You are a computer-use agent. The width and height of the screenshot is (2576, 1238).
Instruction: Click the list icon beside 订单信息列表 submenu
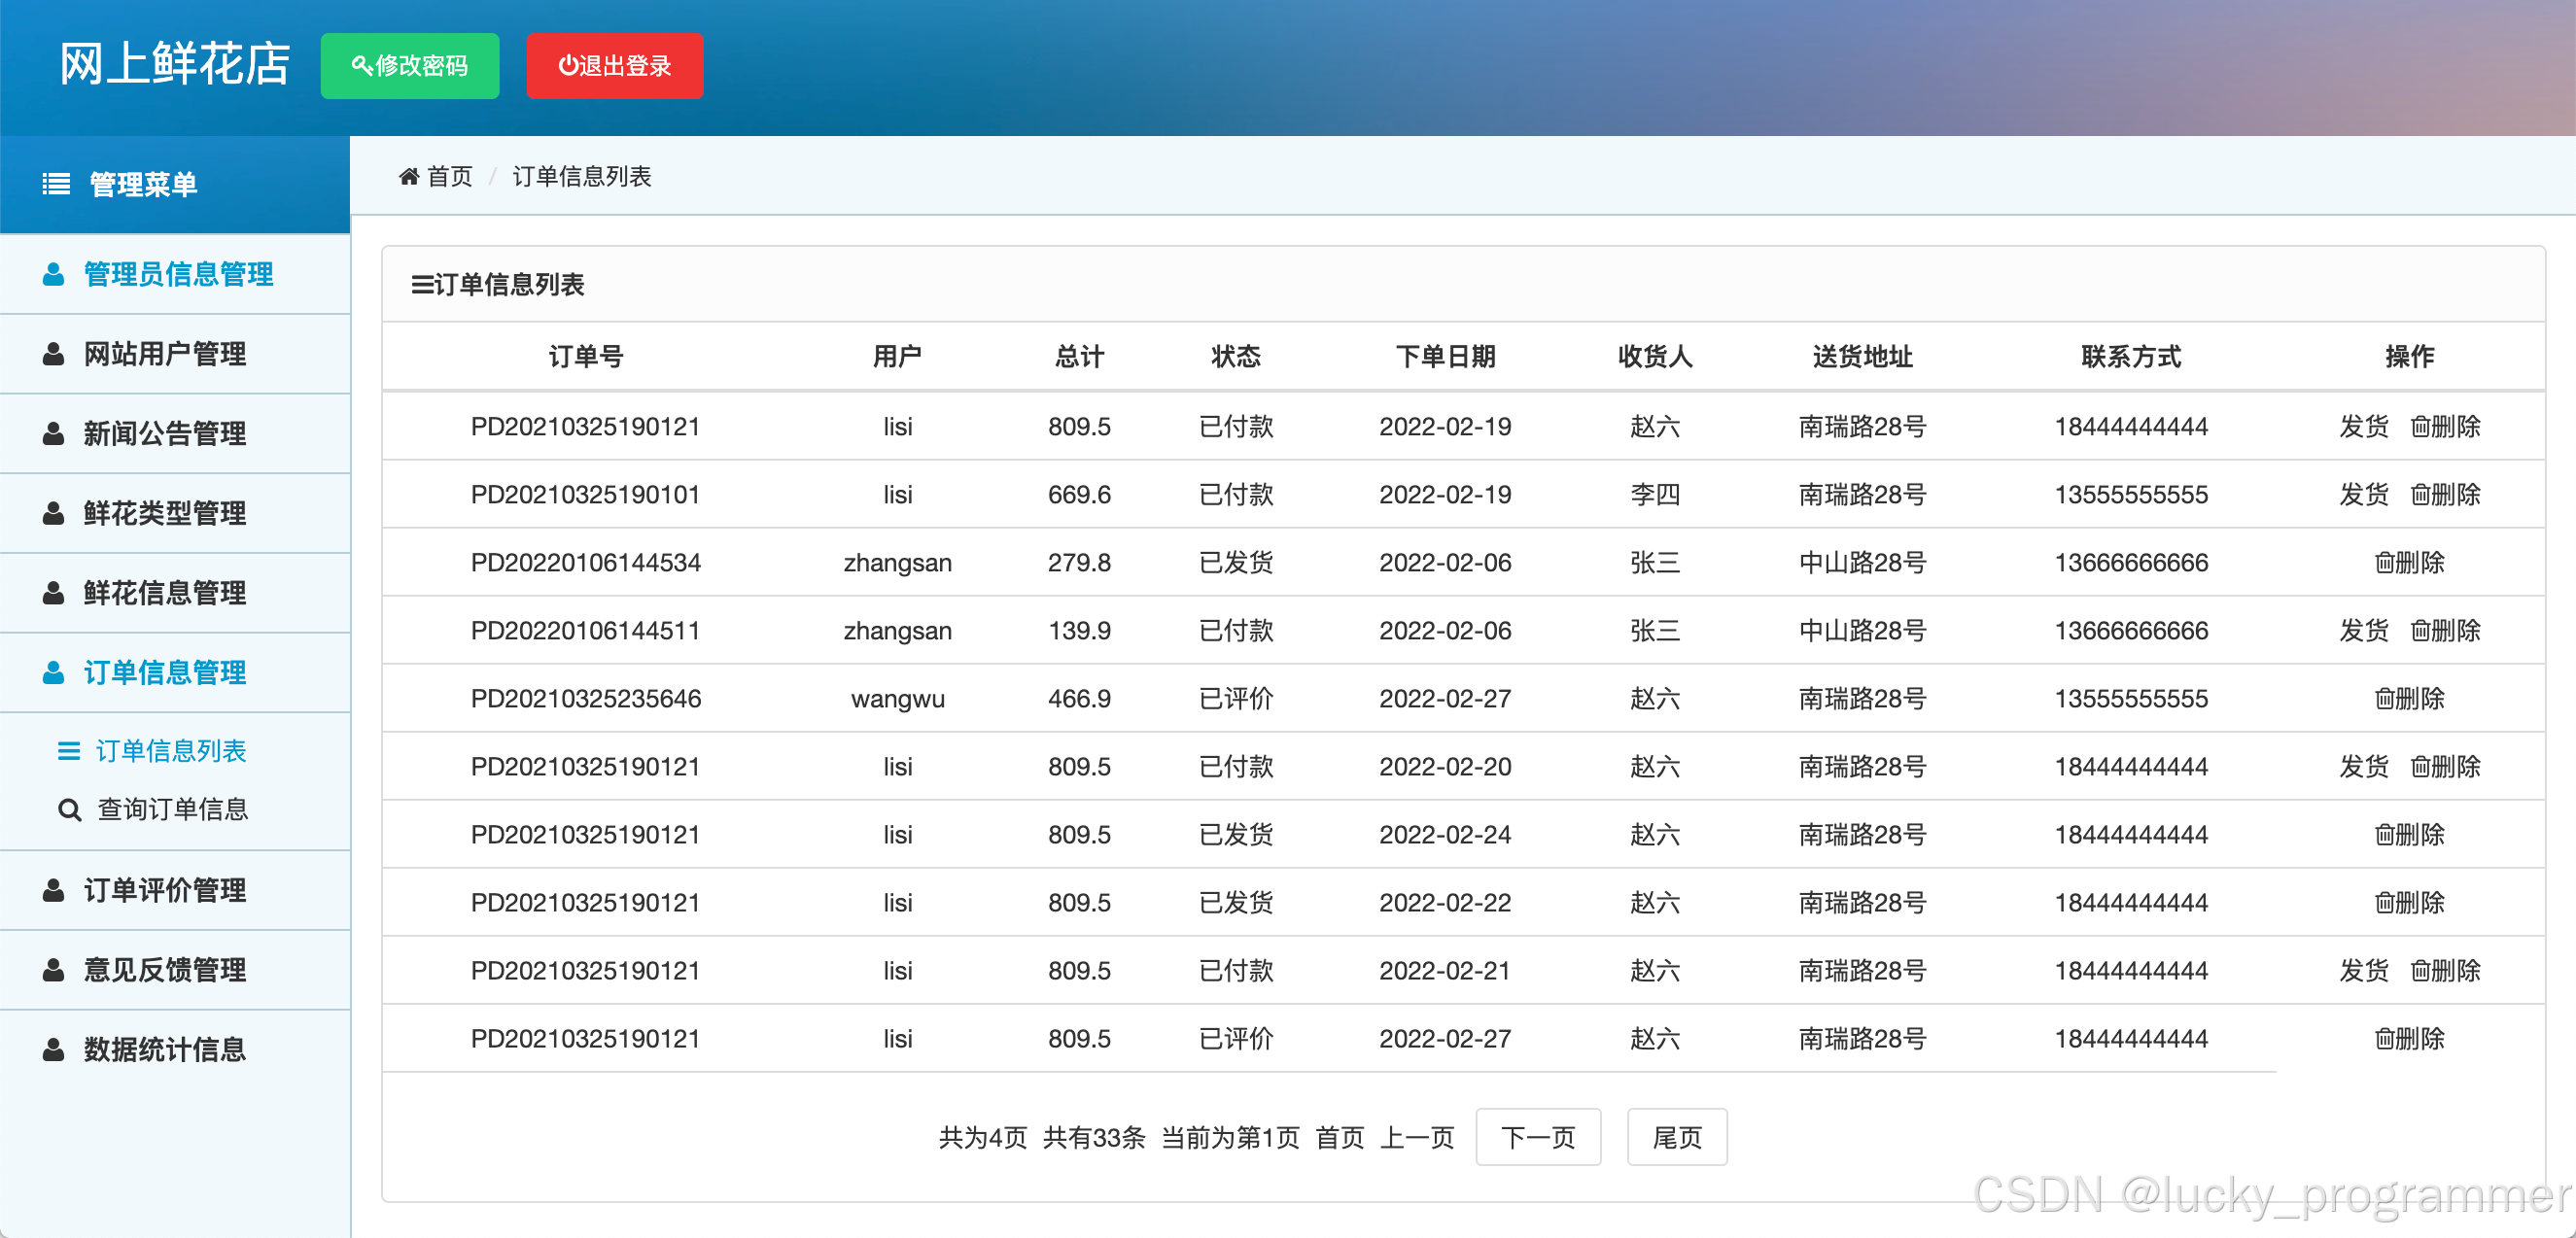69,751
